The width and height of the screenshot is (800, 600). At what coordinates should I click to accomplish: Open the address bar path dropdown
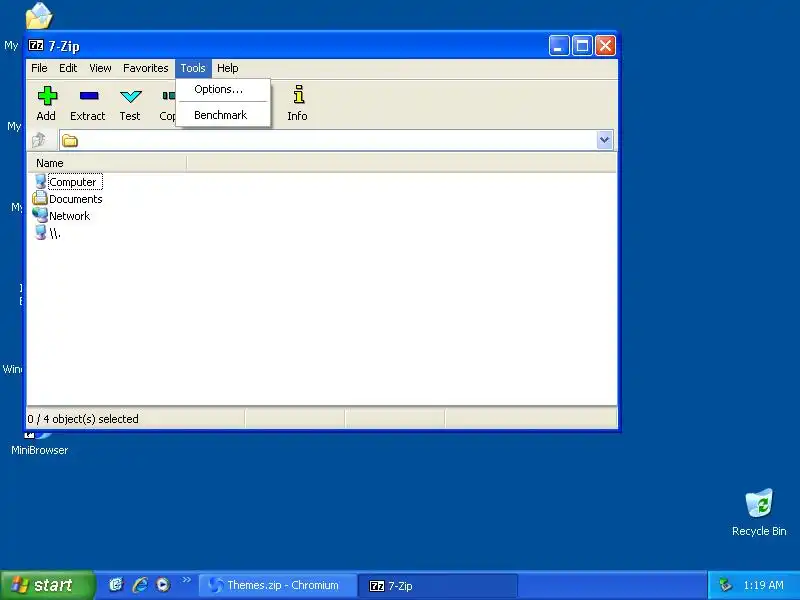tap(605, 140)
